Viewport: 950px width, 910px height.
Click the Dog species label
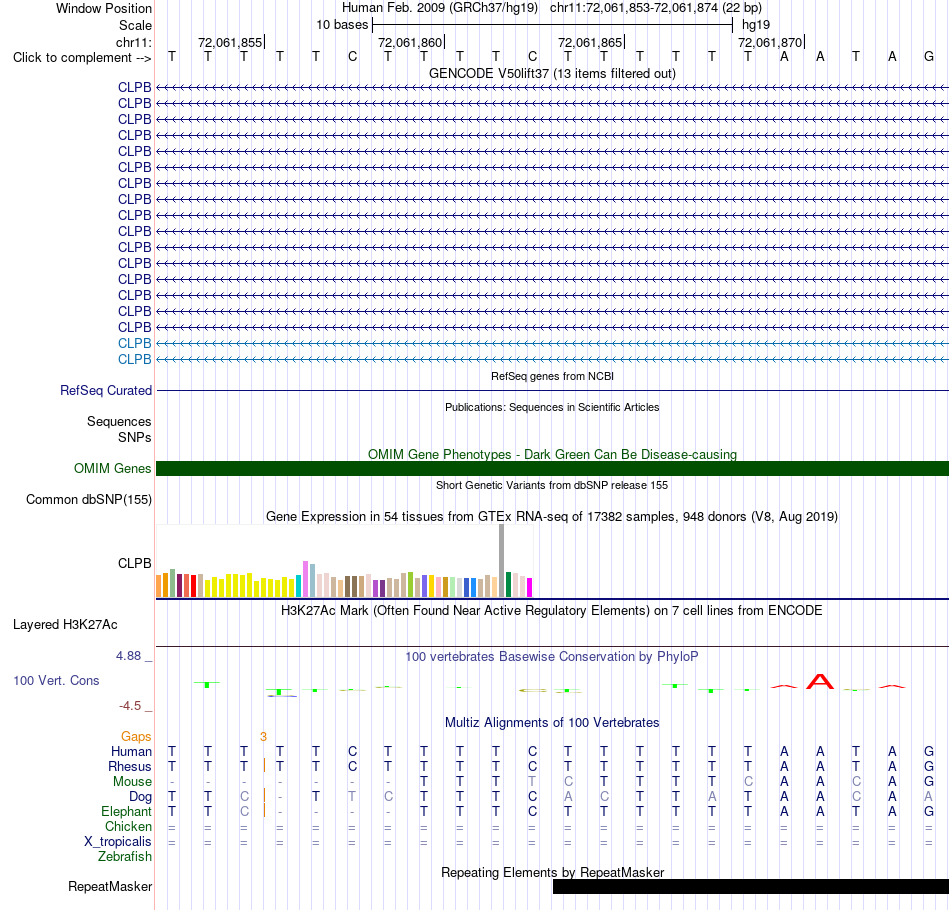tap(140, 797)
